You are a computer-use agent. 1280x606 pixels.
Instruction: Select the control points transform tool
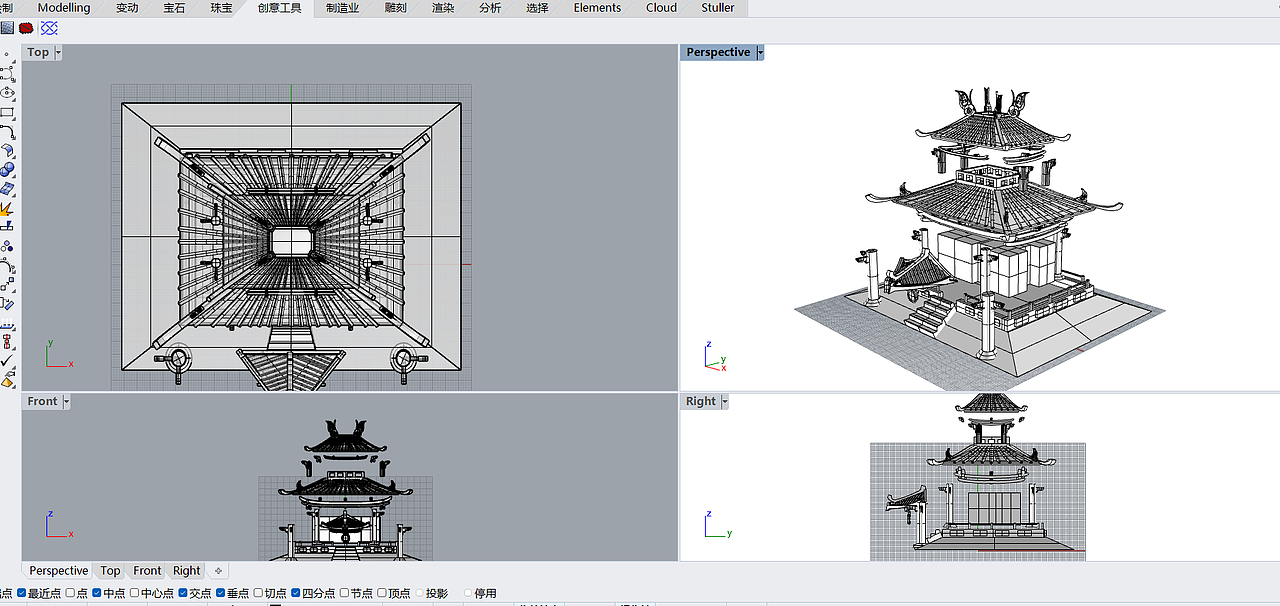[x=8, y=285]
